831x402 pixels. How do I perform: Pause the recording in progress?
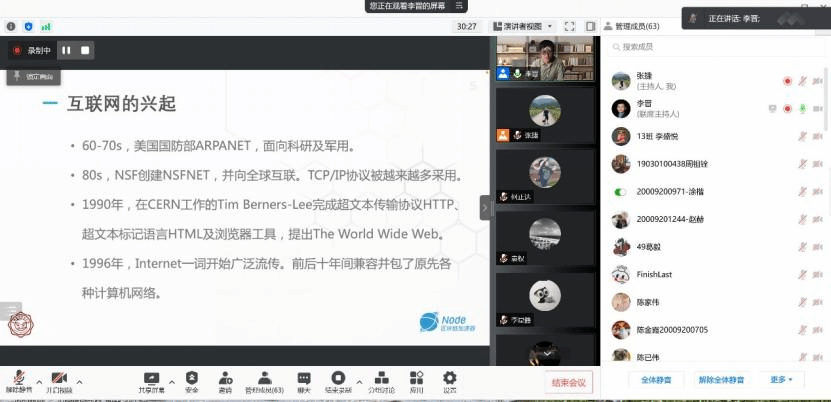66,50
